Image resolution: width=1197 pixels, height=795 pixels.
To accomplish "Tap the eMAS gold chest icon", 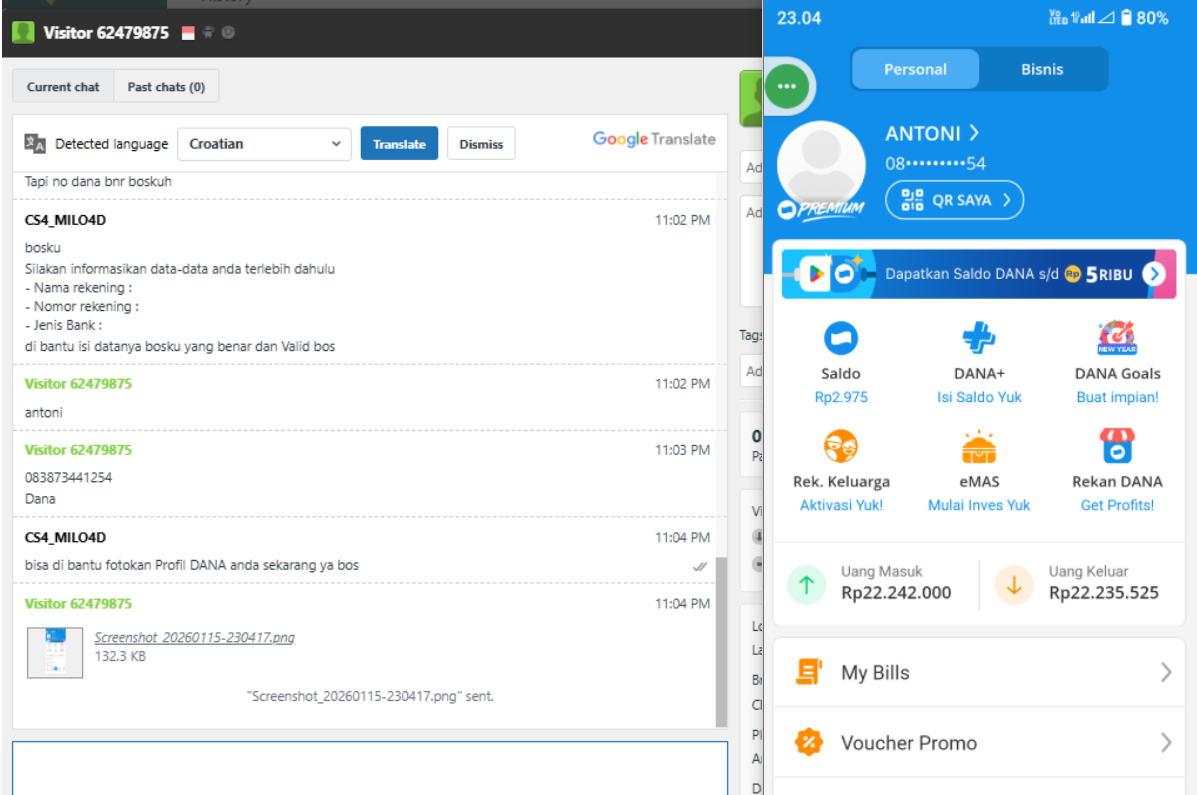I will click(x=979, y=447).
